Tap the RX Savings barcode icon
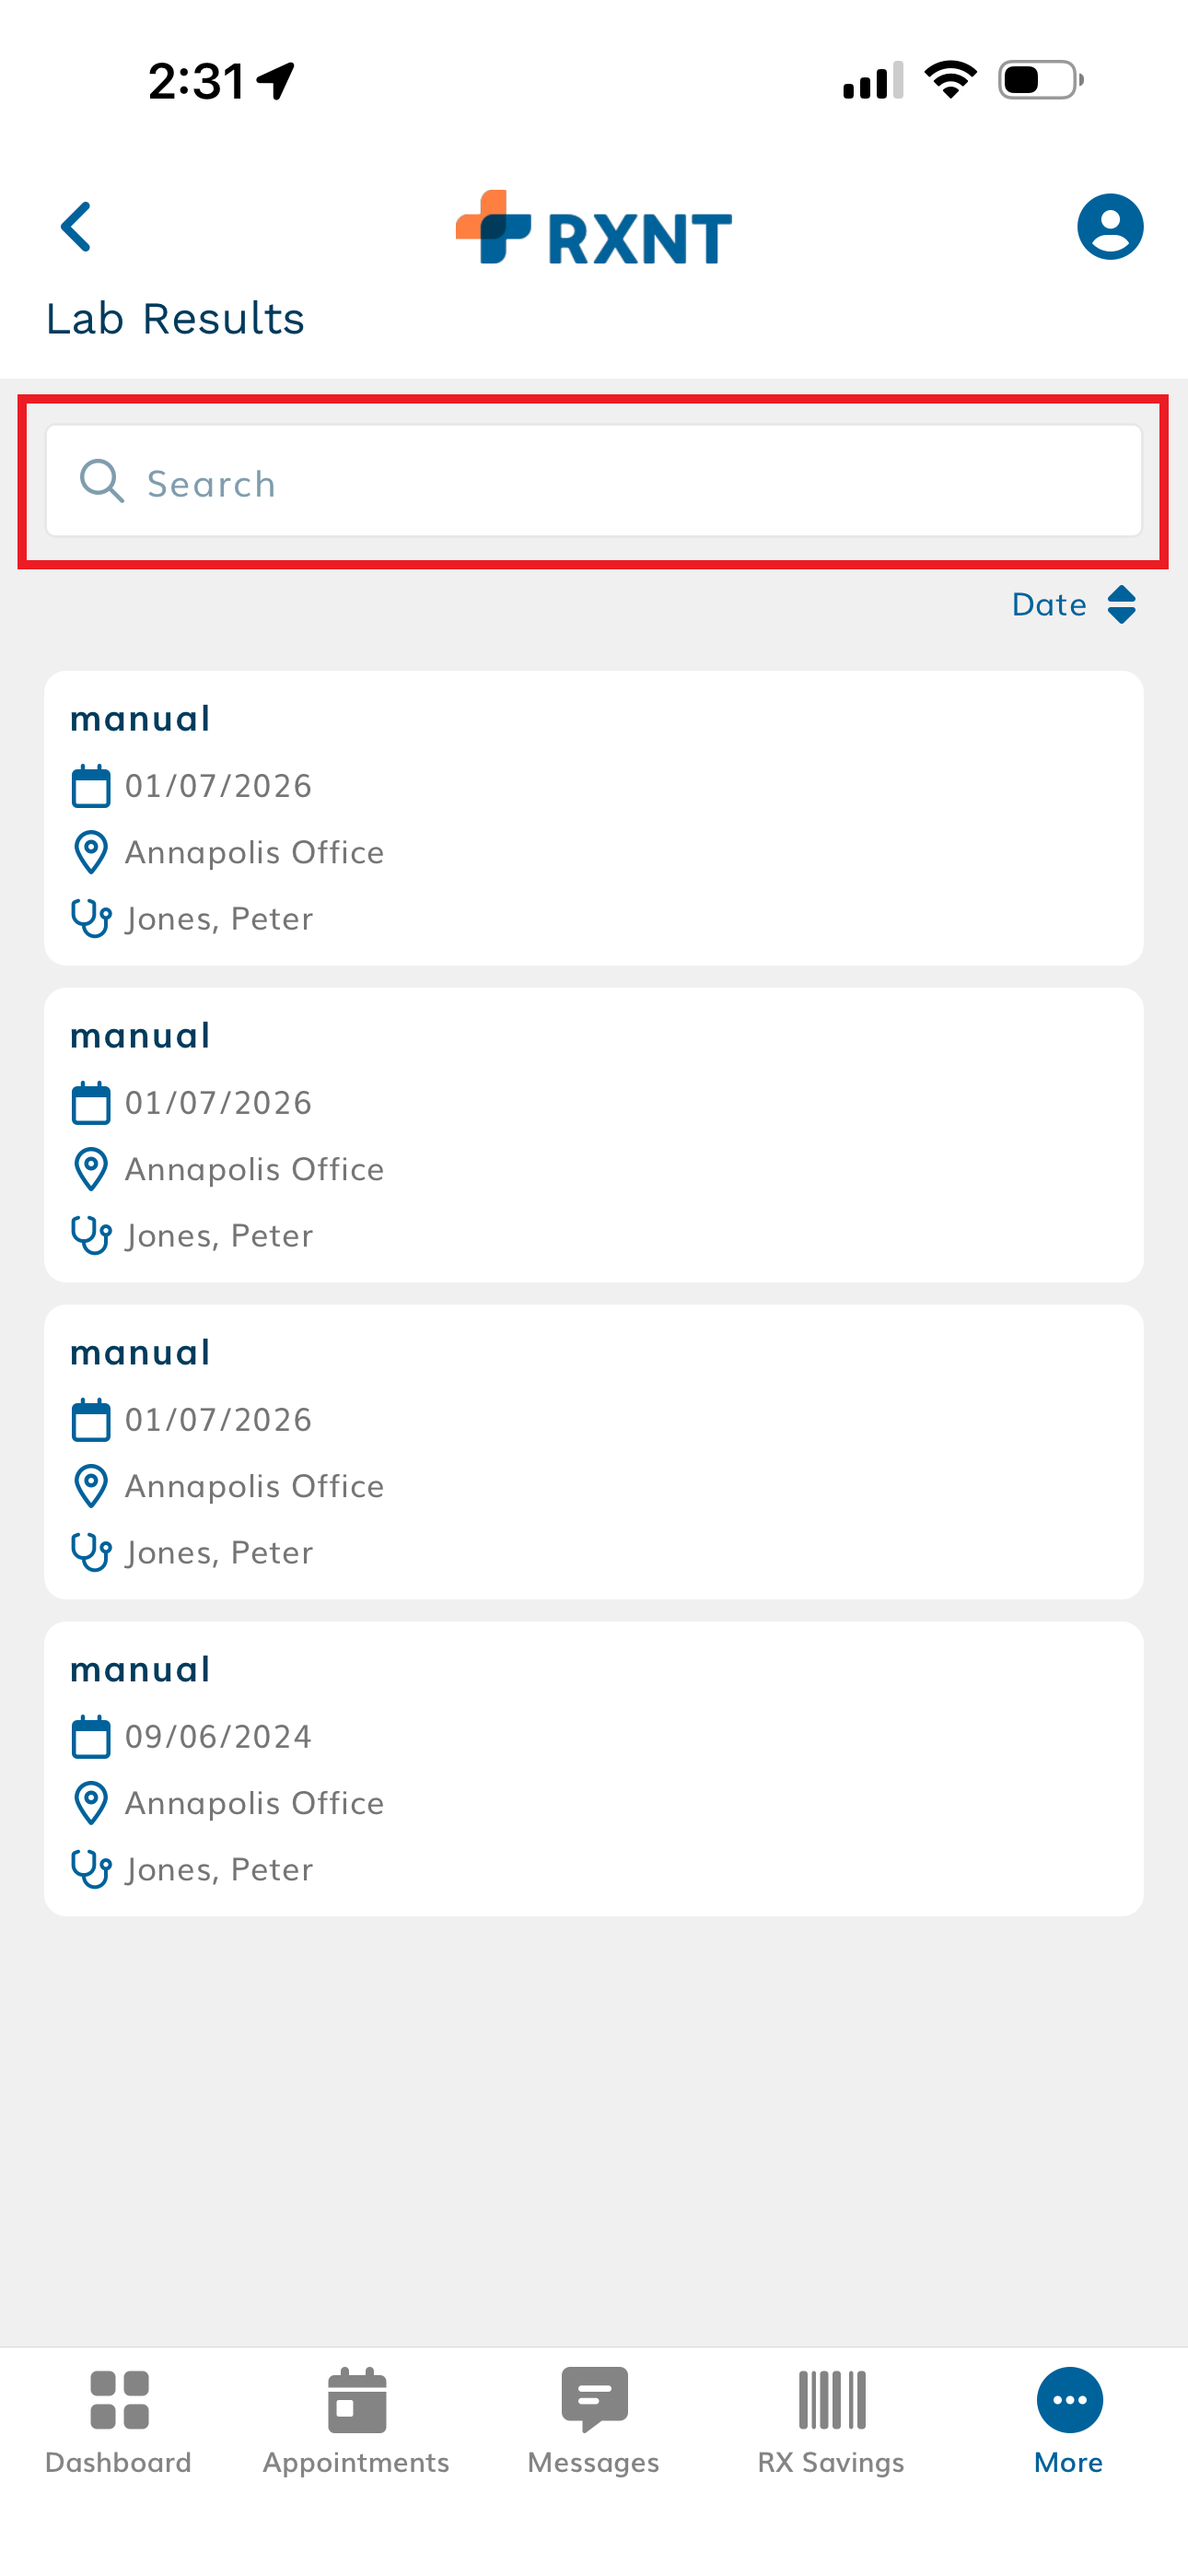The height and width of the screenshot is (2576, 1188). coord(831,2399)
